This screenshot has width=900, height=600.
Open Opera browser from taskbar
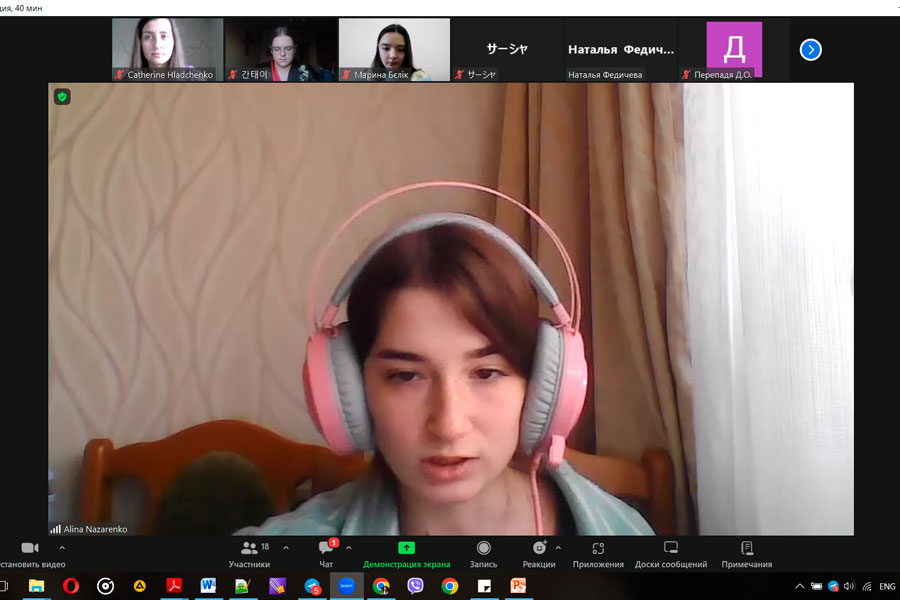(x=71, y=586)
